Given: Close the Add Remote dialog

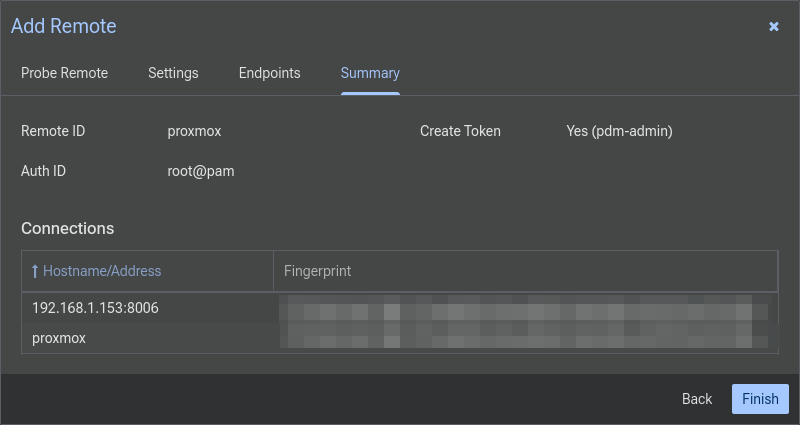Looking at the screenshot, I should 773,27.
